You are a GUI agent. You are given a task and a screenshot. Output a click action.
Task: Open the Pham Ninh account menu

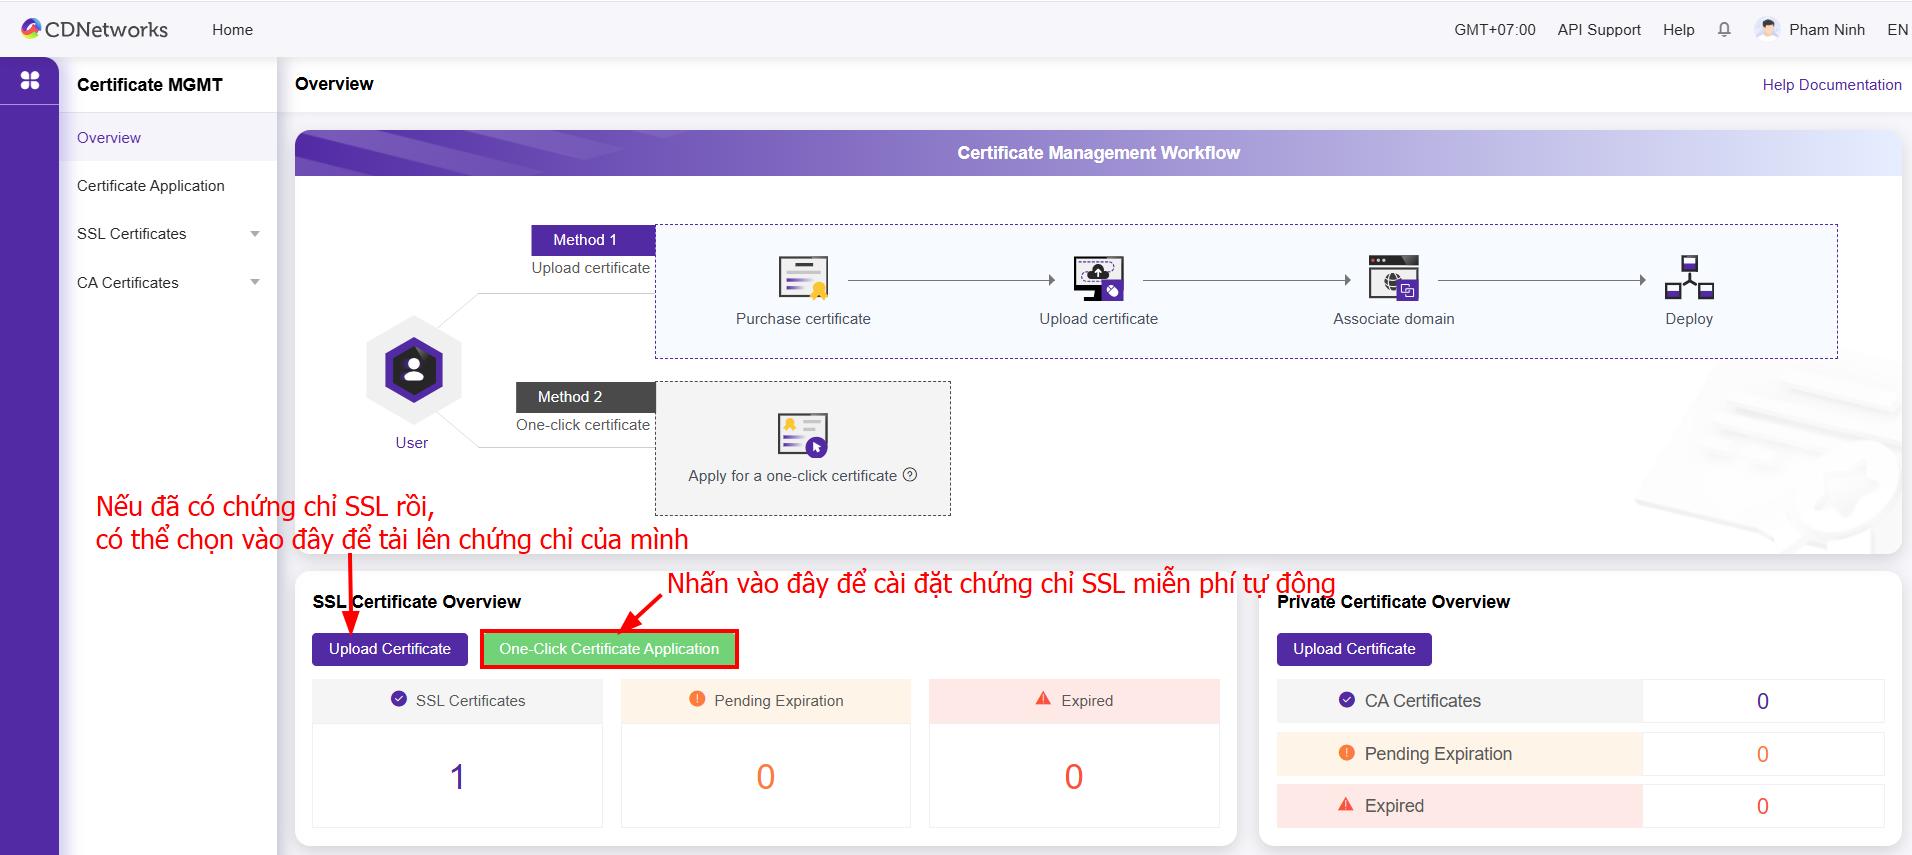click(x=1812, y=30)
